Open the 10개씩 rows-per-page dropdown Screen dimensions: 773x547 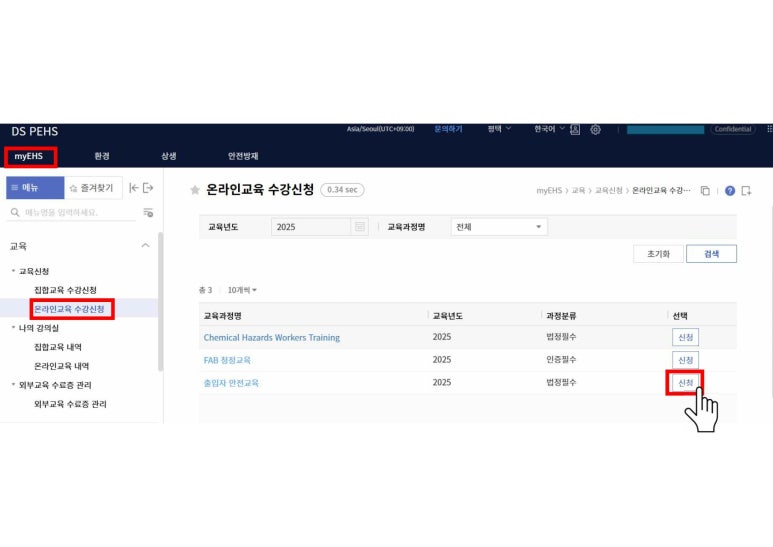[x=241, y=290]
